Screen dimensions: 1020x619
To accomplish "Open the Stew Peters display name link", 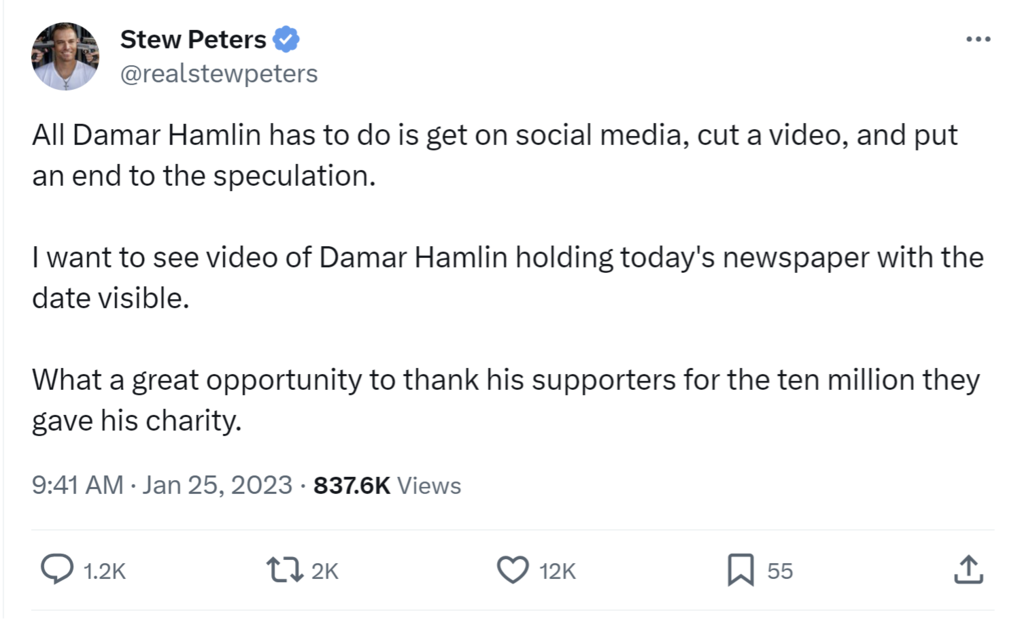I will (x=193, y=40).
